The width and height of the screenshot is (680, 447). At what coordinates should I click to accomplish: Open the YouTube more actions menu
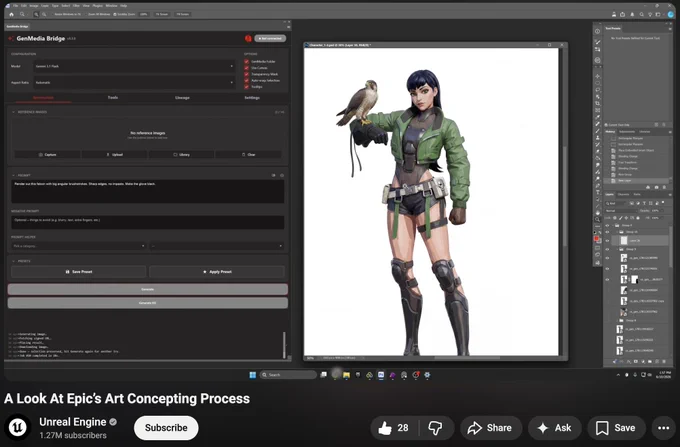pos(664,428)
